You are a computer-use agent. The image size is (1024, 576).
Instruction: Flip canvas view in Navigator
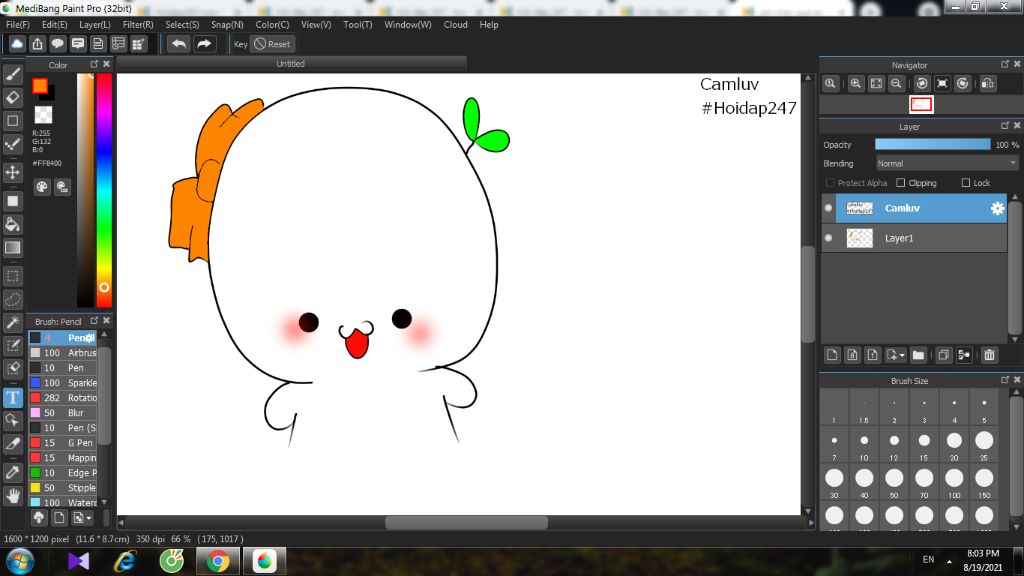click(988, 84)
